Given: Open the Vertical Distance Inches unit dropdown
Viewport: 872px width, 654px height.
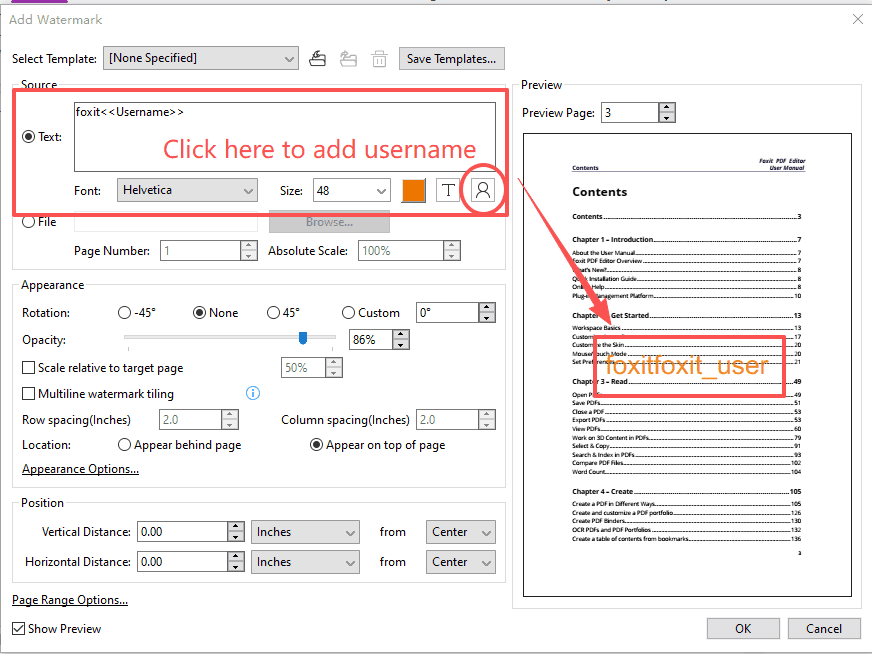Looking at the screenshot, I should tap(305, 532).
